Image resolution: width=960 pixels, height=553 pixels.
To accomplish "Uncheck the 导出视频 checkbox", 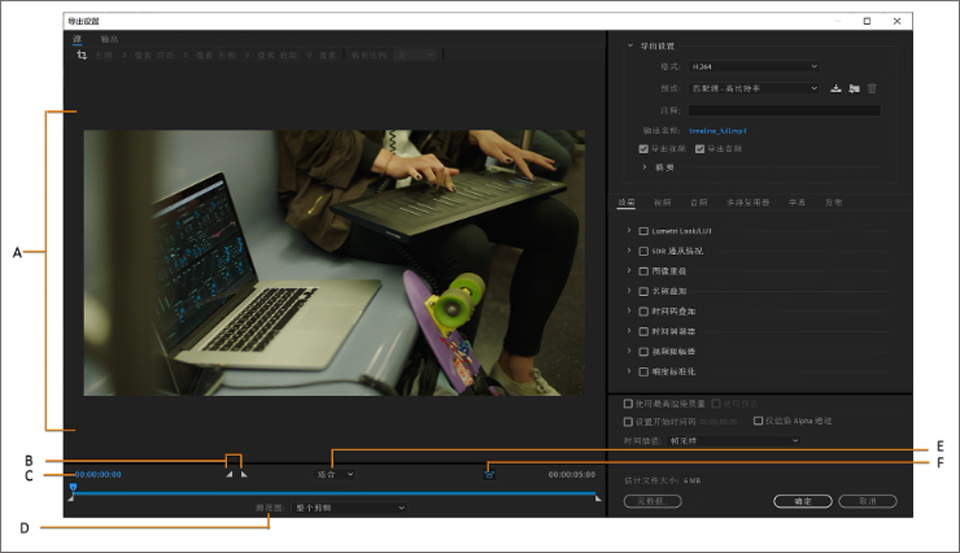I will 644,149.
